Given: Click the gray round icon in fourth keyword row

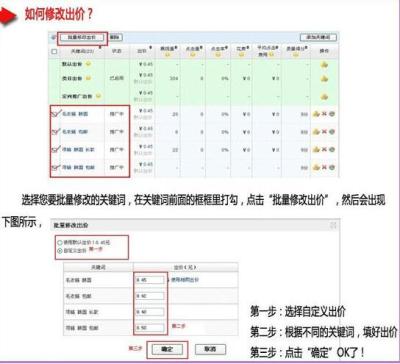Looking at the screenshot, I should [x=332, y=167].
